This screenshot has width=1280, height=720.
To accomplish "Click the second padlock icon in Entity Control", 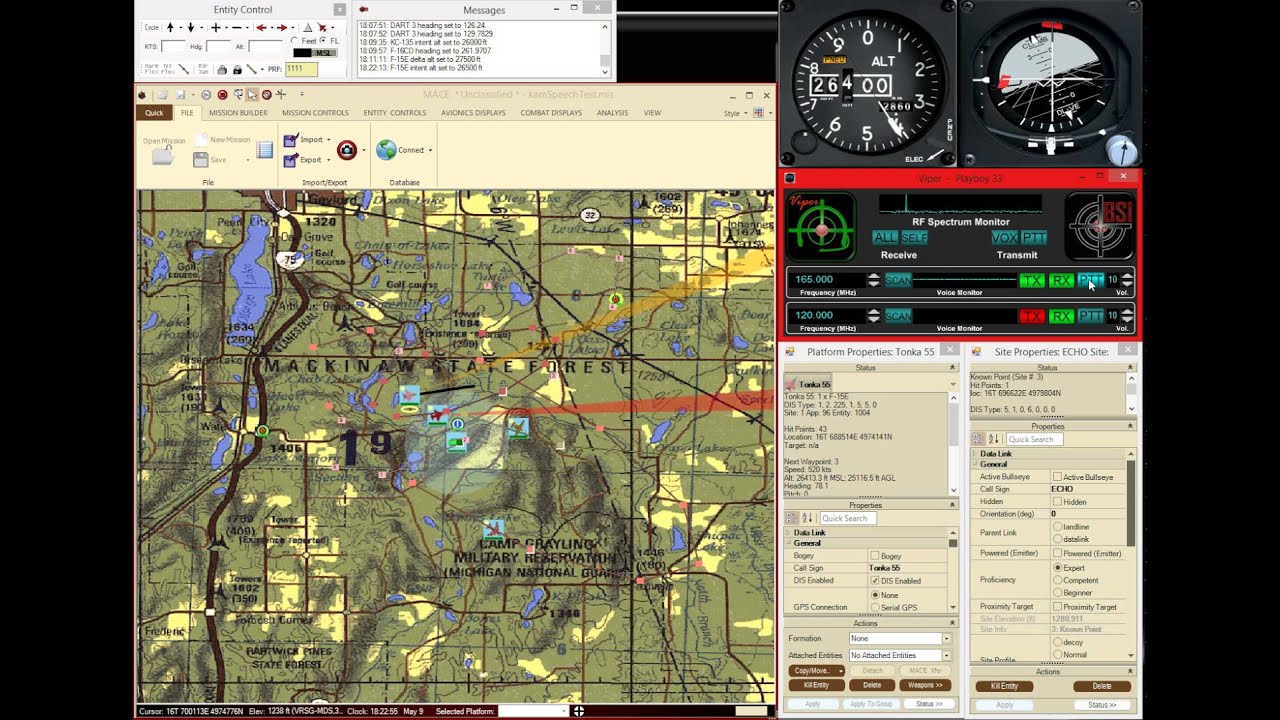I will pos(238,70).
